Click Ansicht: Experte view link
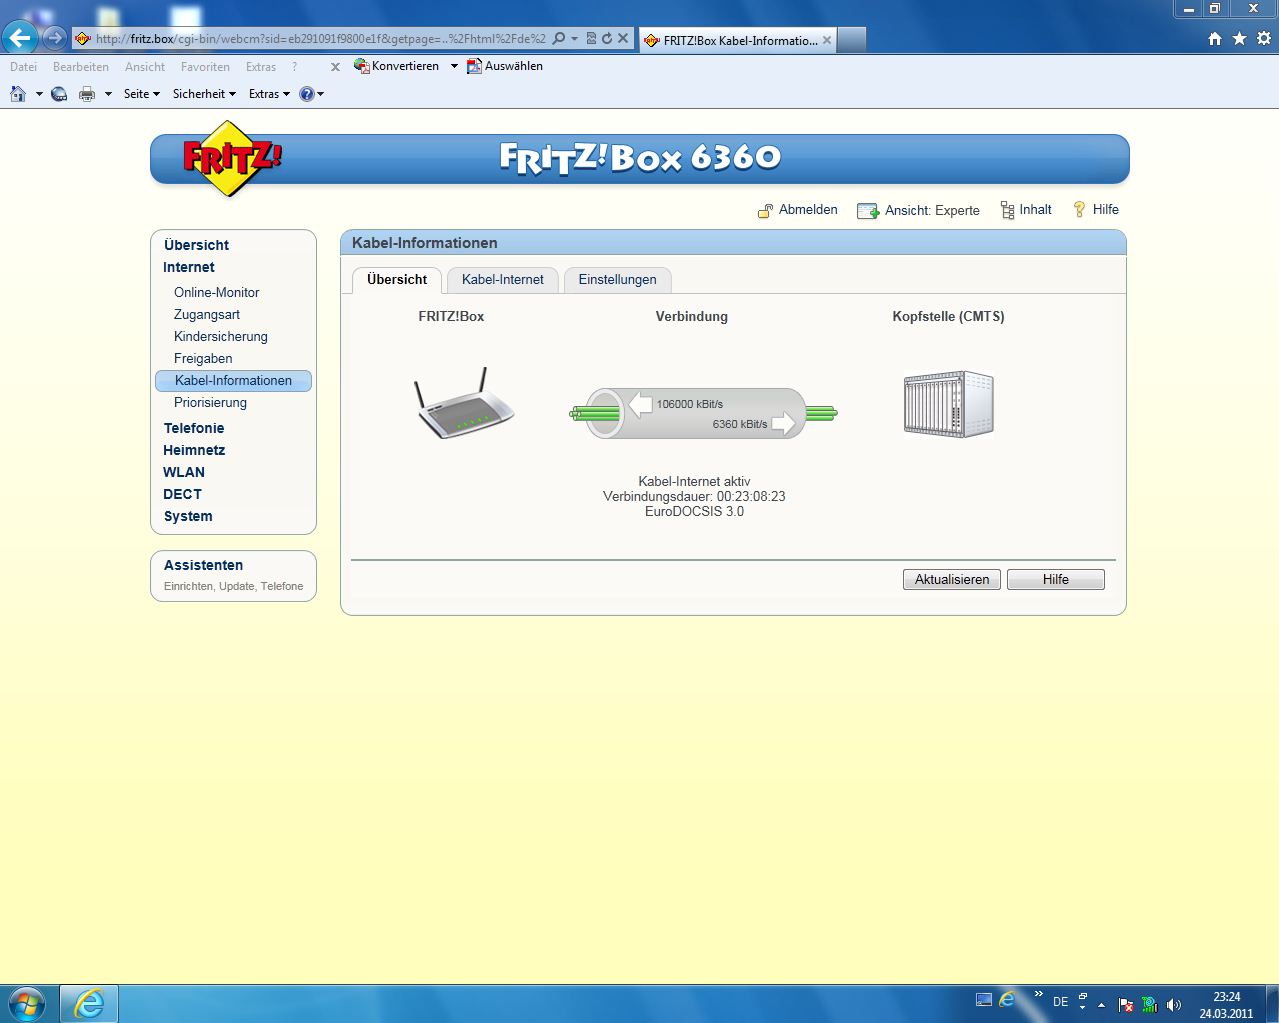 point(918,210)
